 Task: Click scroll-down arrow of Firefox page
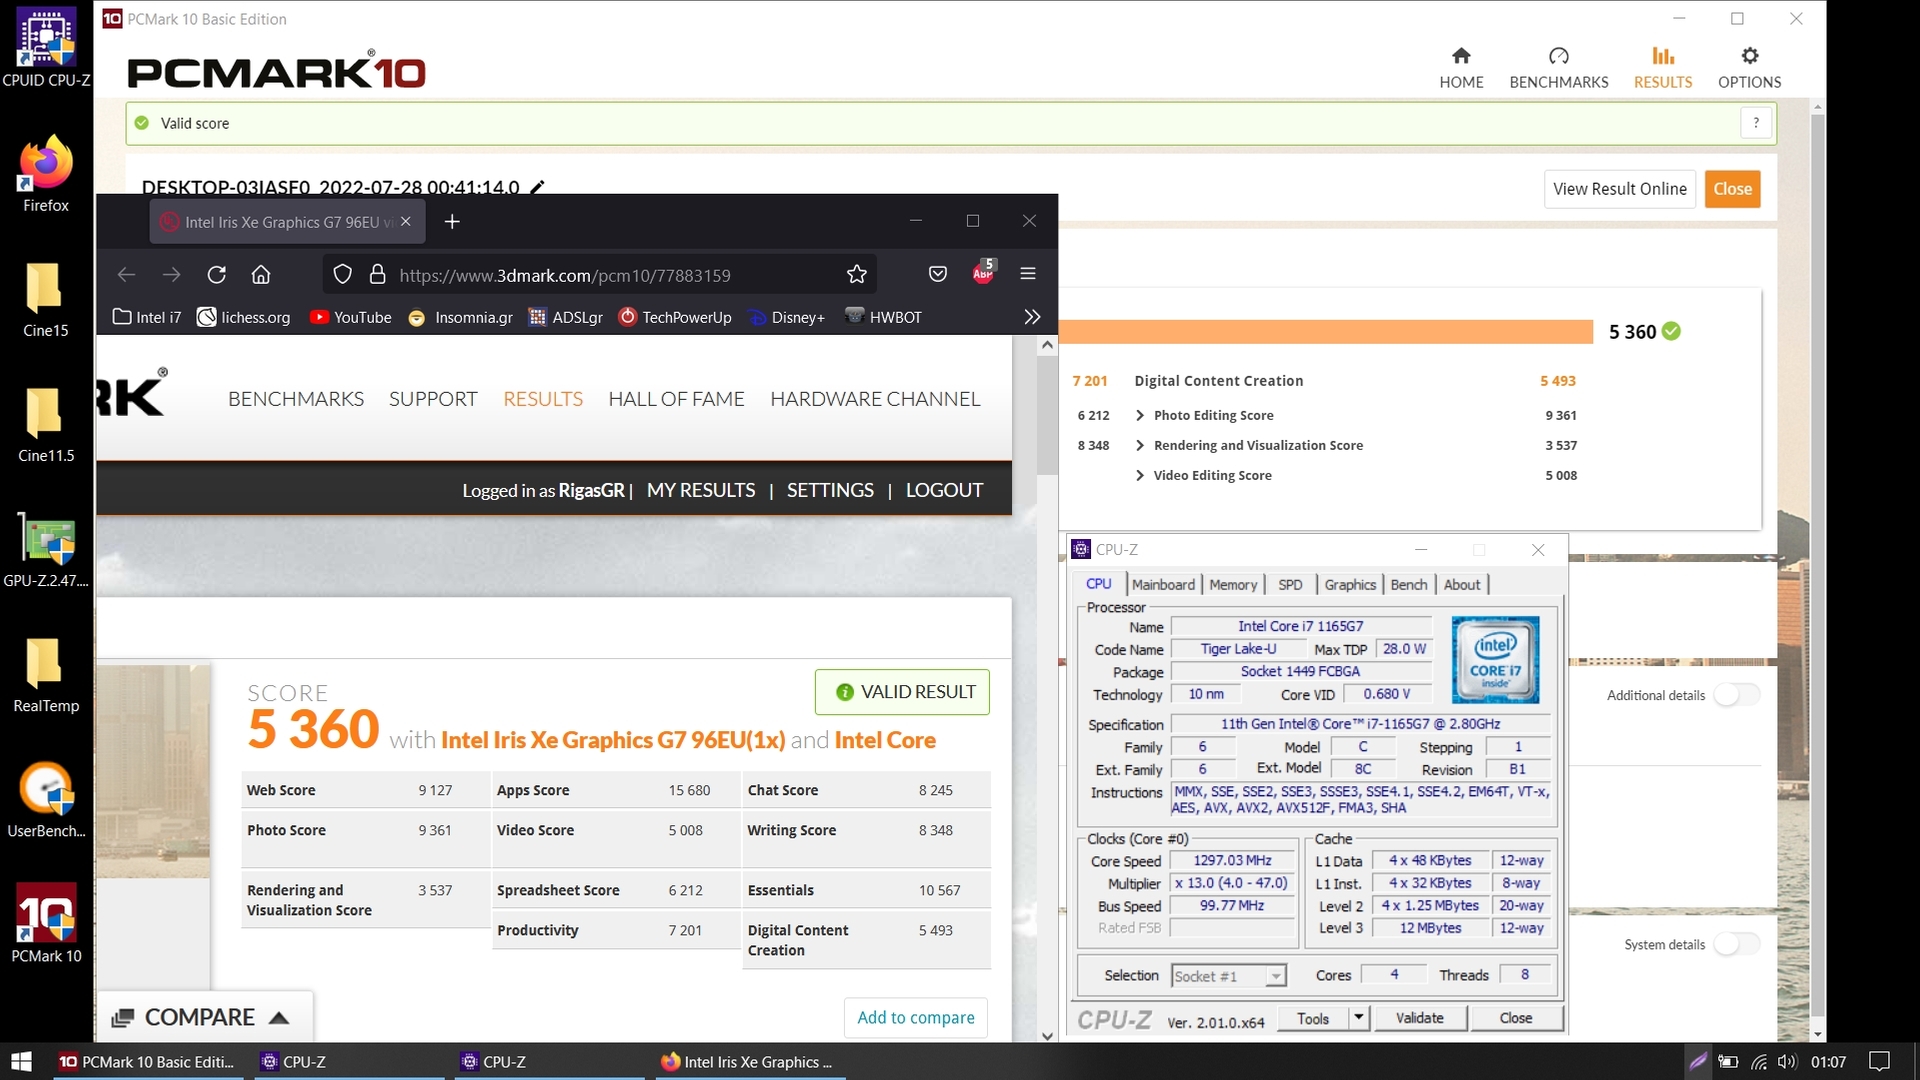pyautogui.click(x=1047, y=1036)
